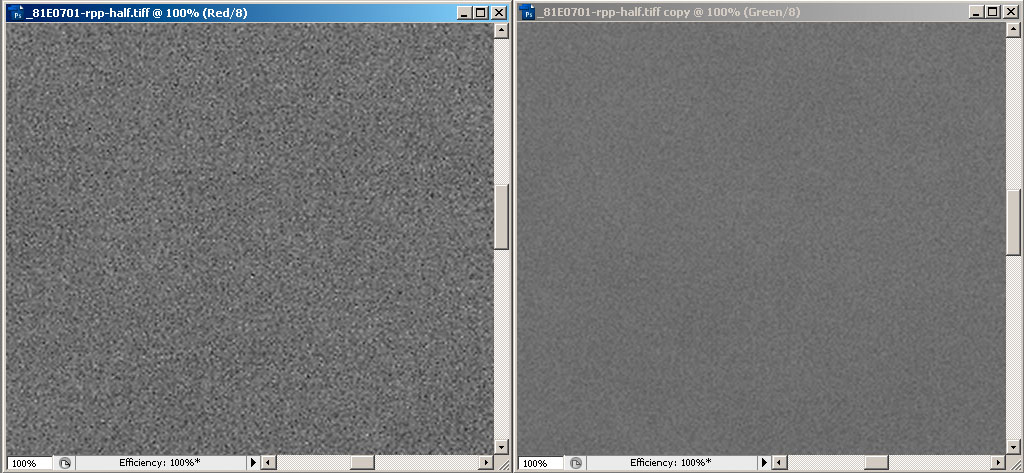Screen dimensions: 1024x473
Task: Open the preview icon in the Red/8 status bar
Action: pyautogui.click(x=65, y=463)
